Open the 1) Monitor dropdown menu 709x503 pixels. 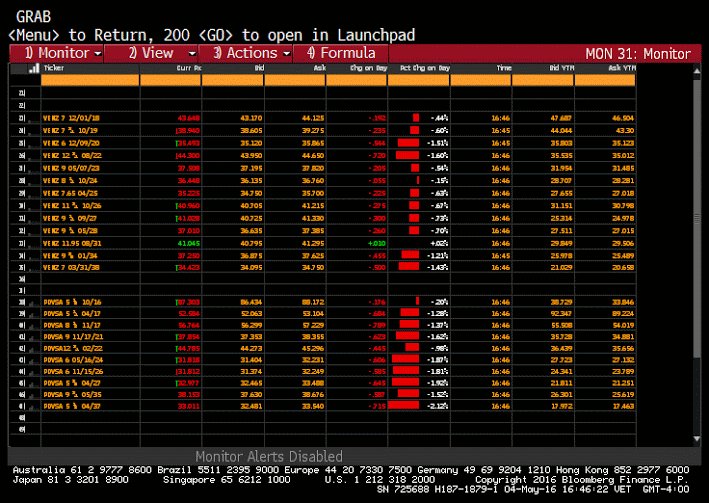pyautogui.click(x=57, y=53)
